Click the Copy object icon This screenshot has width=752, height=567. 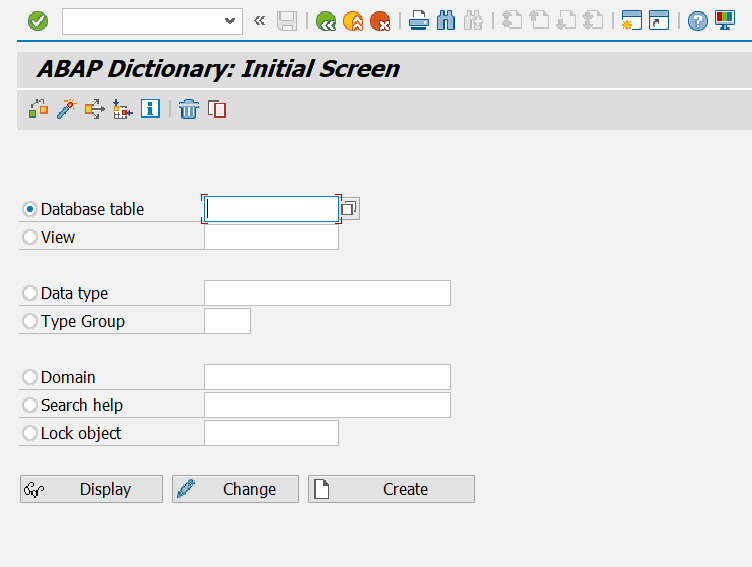[217, 109]
